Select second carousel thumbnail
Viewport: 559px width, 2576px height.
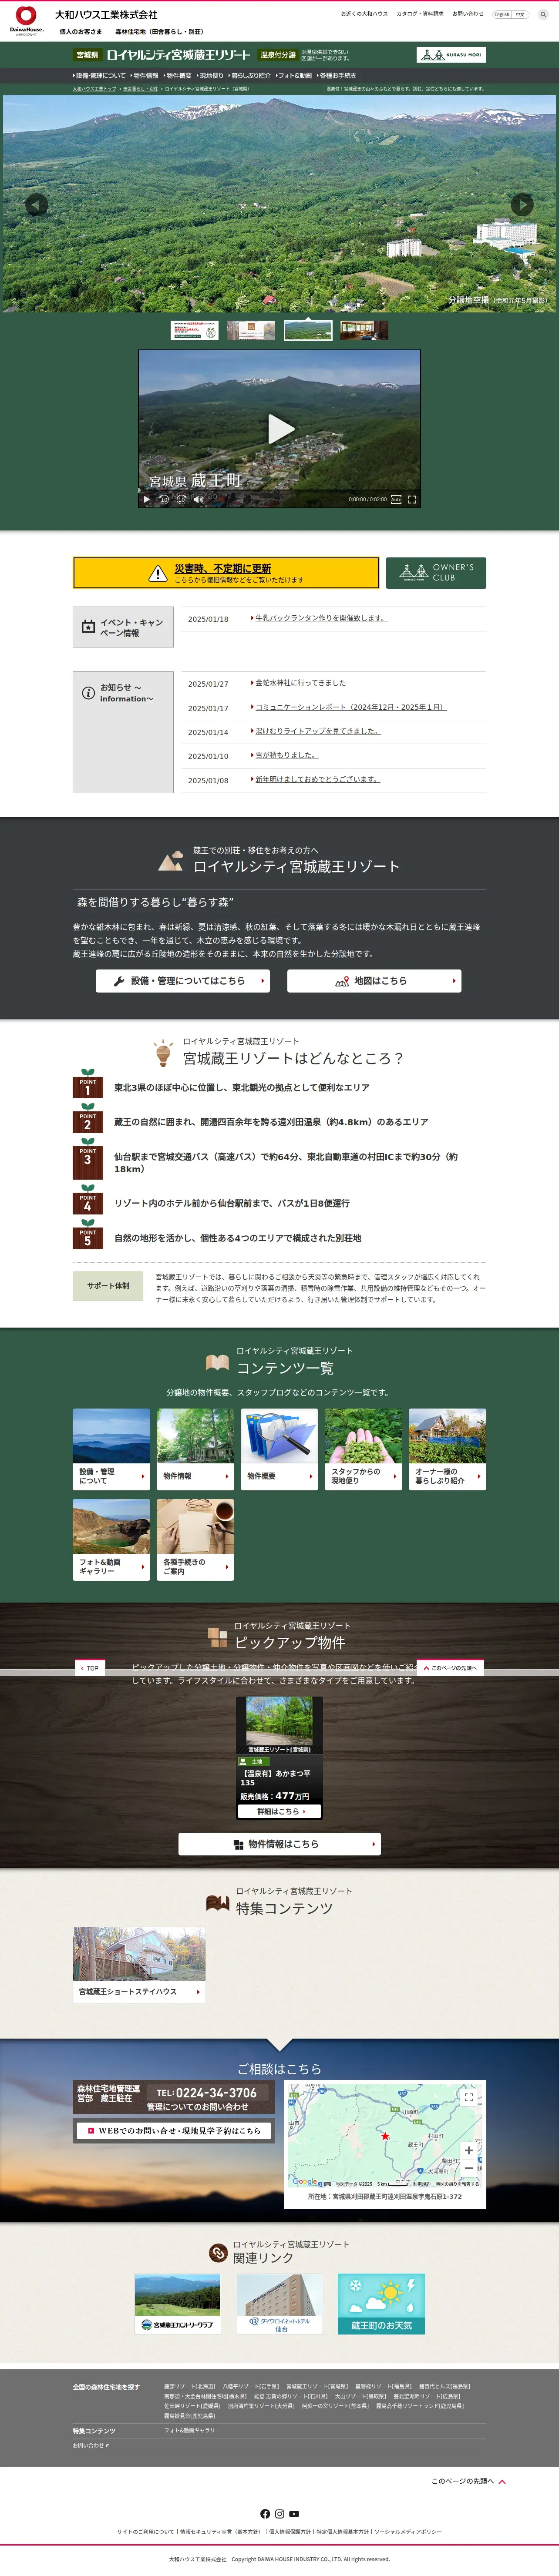pos(251,330)
